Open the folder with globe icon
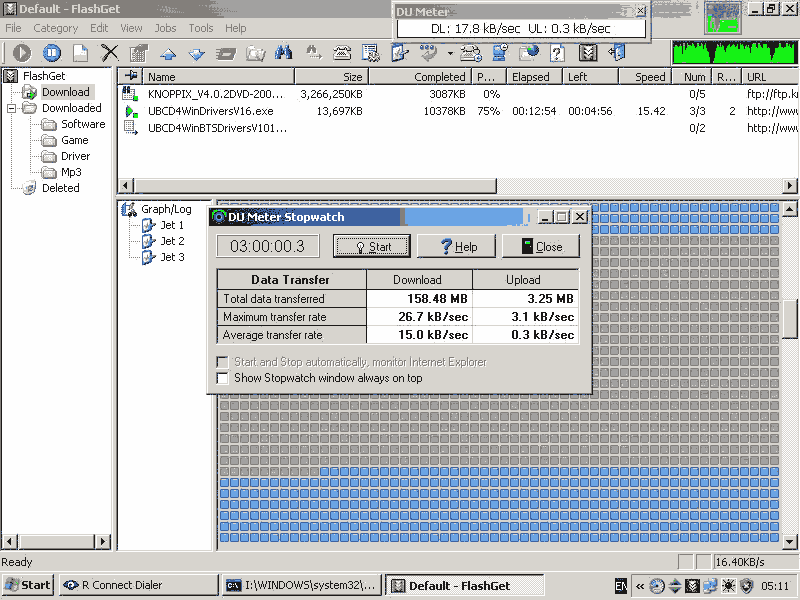Screen dimensions: 800x600 point(529,53)
